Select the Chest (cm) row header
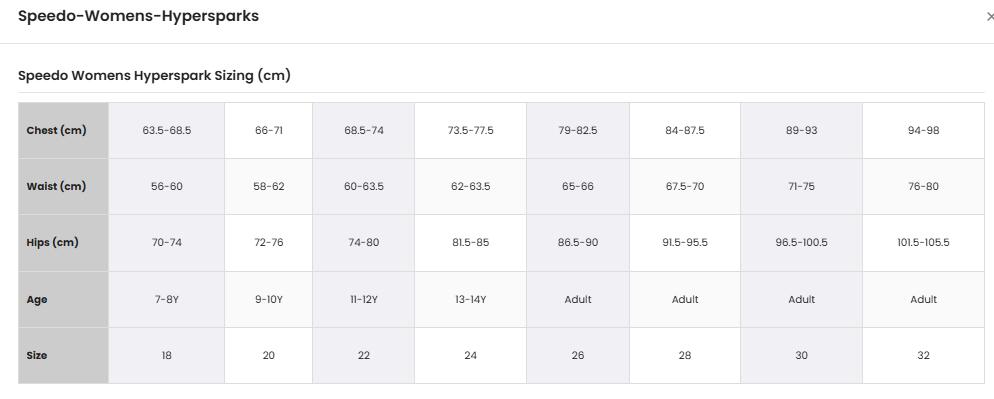 [x=63, y=131]
